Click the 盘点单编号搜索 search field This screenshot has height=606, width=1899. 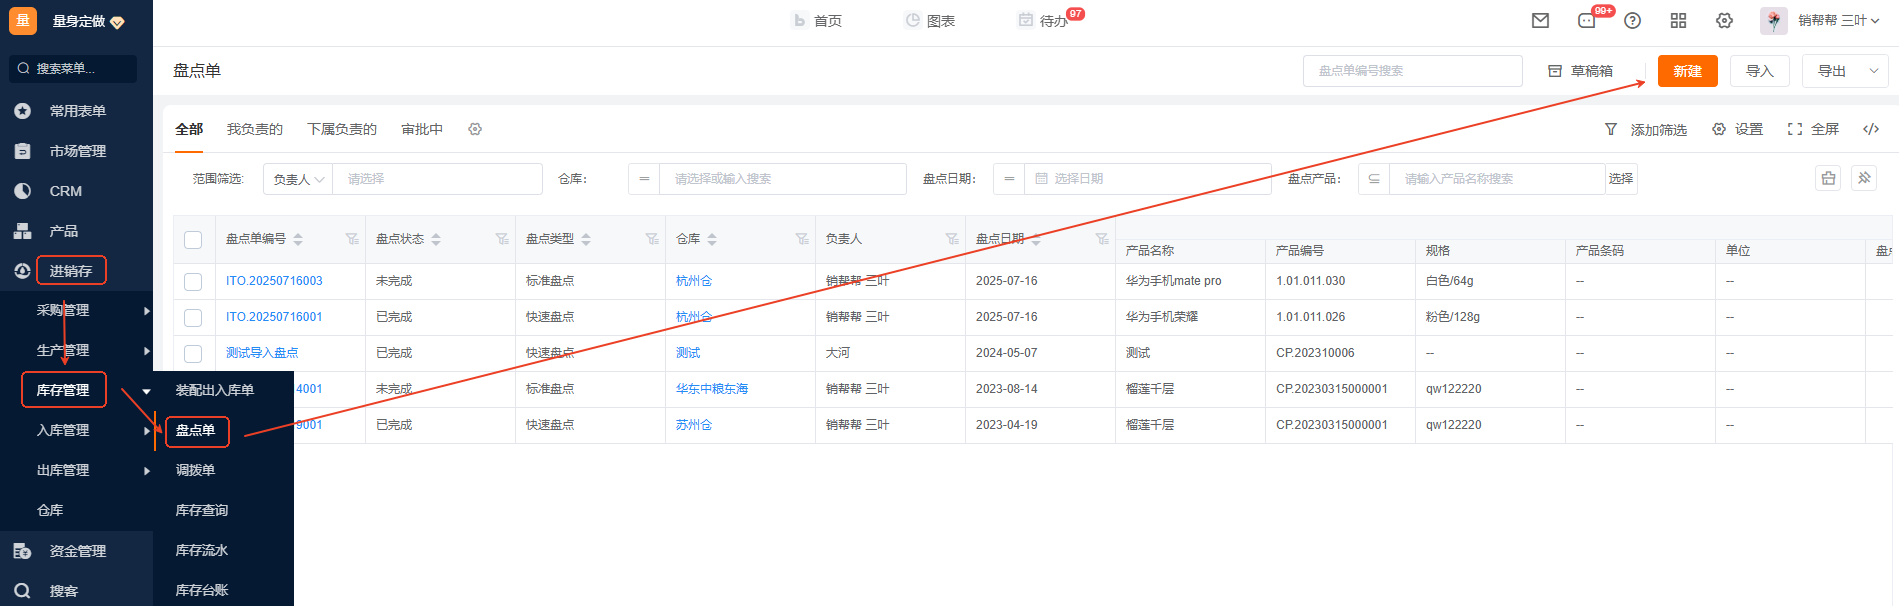click(x=1413, y=71)
